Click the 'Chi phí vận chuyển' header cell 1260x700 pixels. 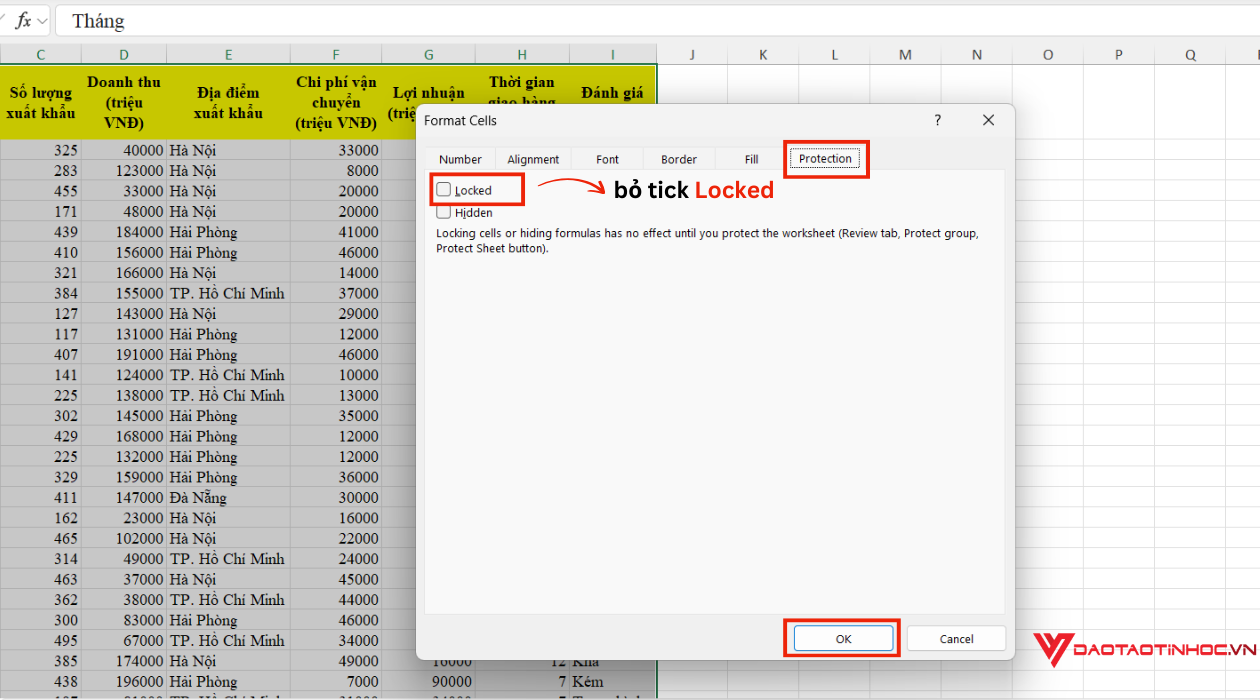click(x=336, y=102)
